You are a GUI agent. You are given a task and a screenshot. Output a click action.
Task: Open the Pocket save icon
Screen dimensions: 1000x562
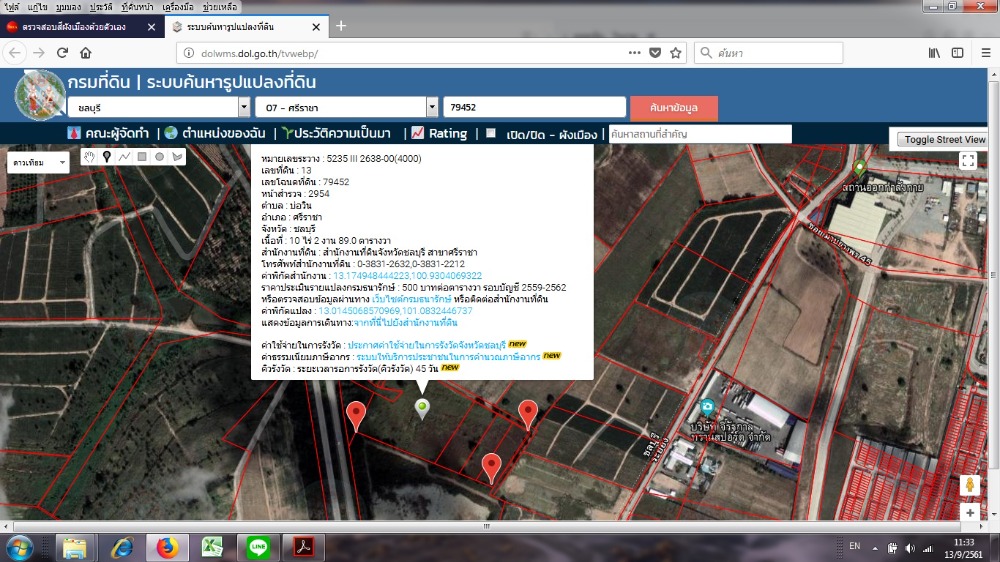655,53
